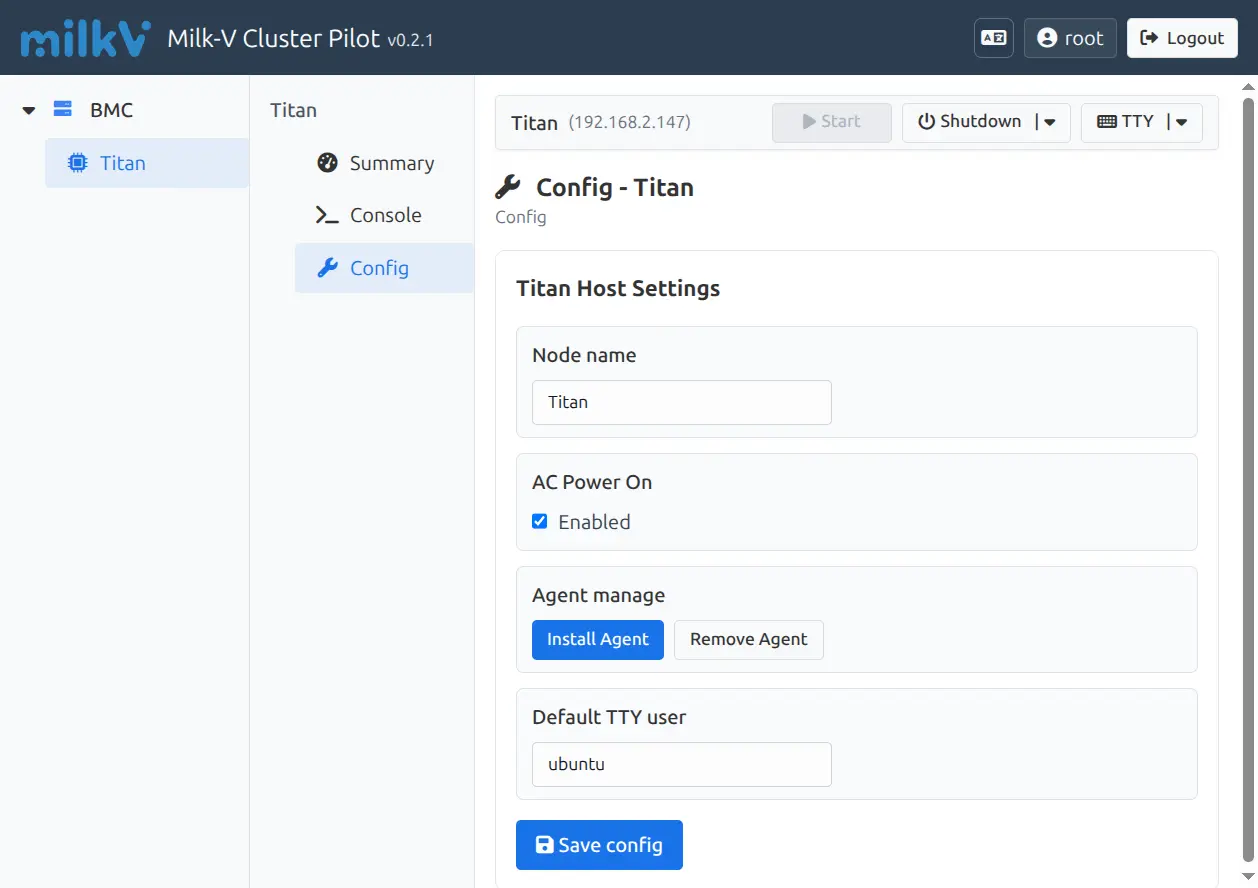The image size is (1258, 888).
Task: Open the Shutdown dropdown arrow
Action: [1050, 122]
